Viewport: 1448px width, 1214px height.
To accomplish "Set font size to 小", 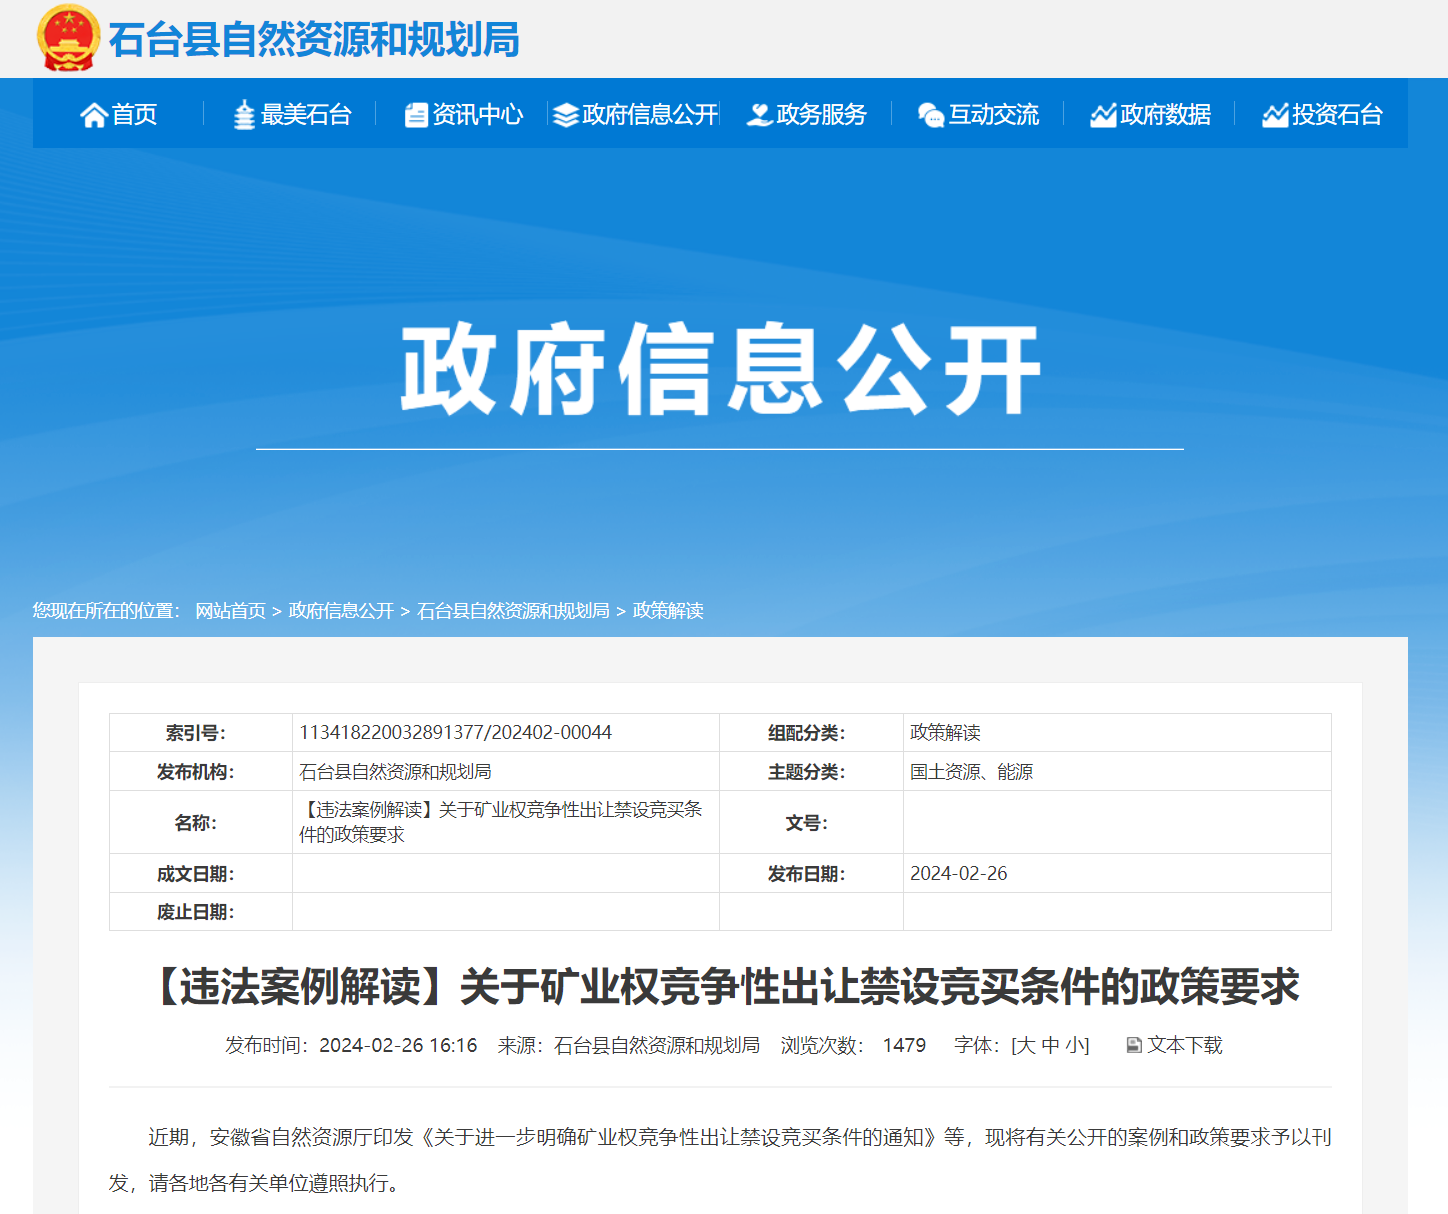I will click(x=1074, y=1045).
